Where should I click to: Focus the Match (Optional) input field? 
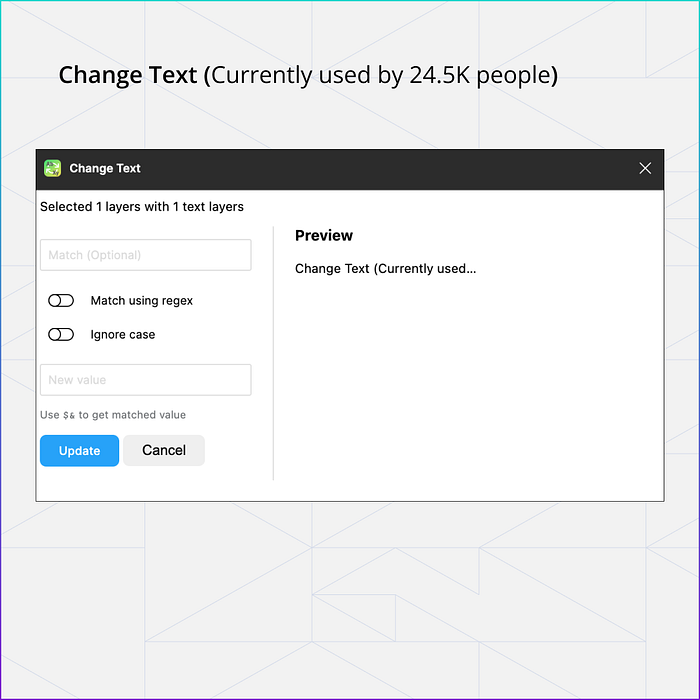[146, 255]
